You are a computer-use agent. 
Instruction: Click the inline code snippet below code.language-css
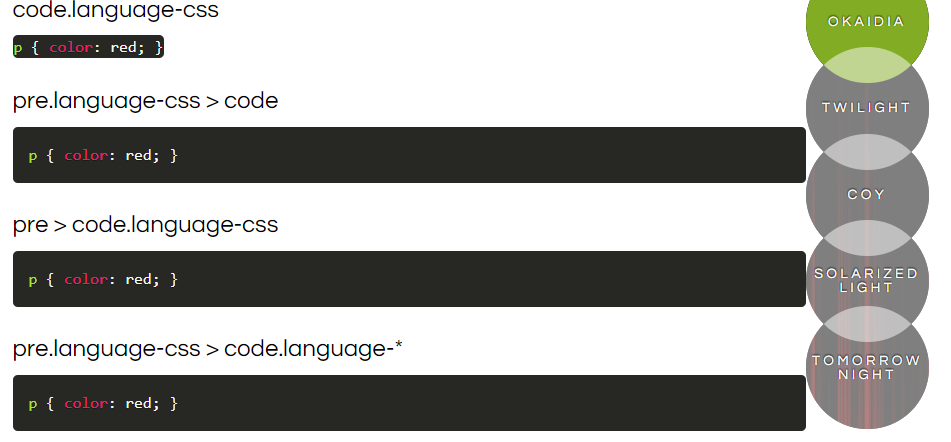88,47
